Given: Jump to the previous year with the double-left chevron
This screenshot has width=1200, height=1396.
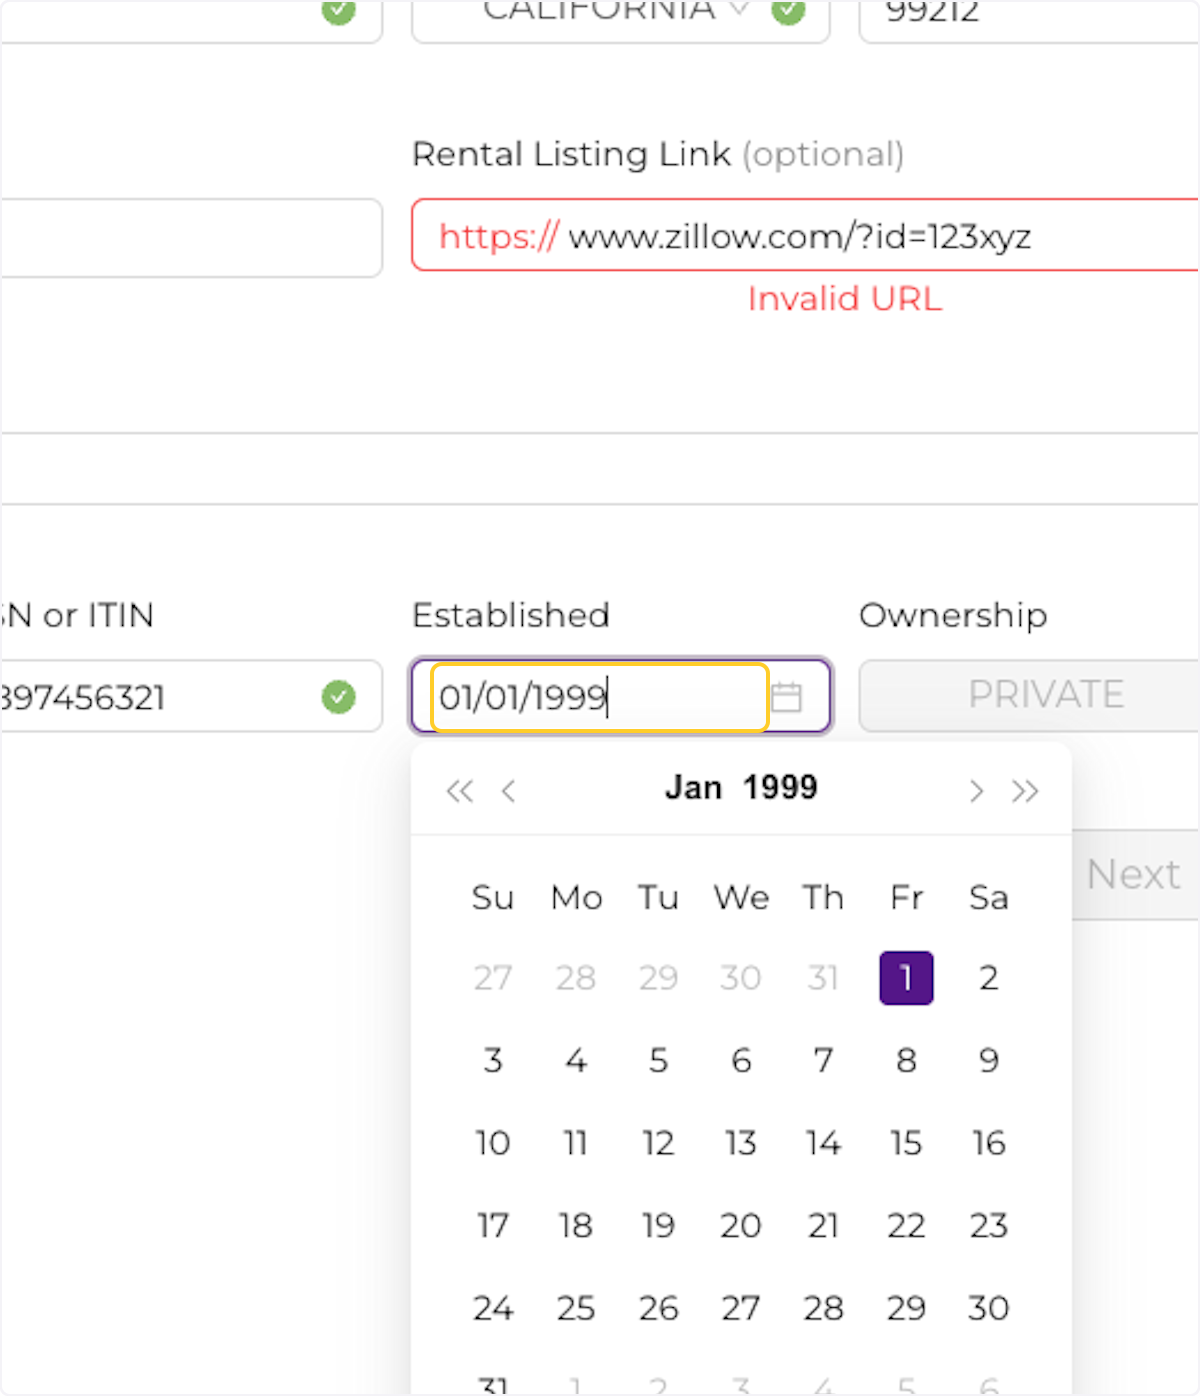Looking at the screenshot, I should [x=460, y=791].
